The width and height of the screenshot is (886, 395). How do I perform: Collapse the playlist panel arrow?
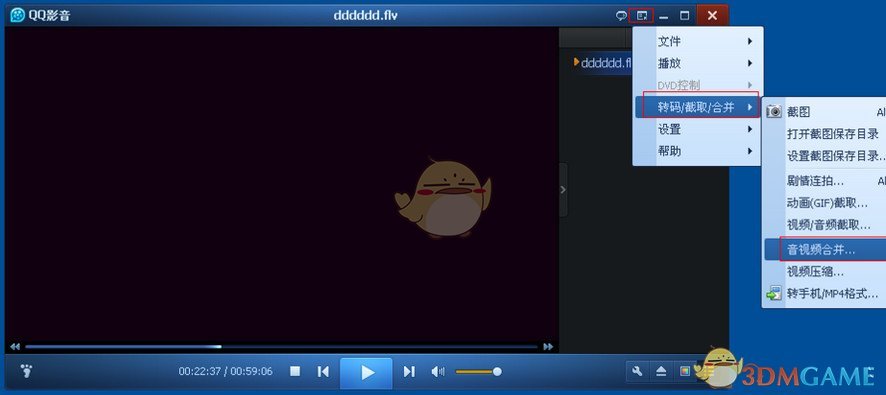pos(563,190)
